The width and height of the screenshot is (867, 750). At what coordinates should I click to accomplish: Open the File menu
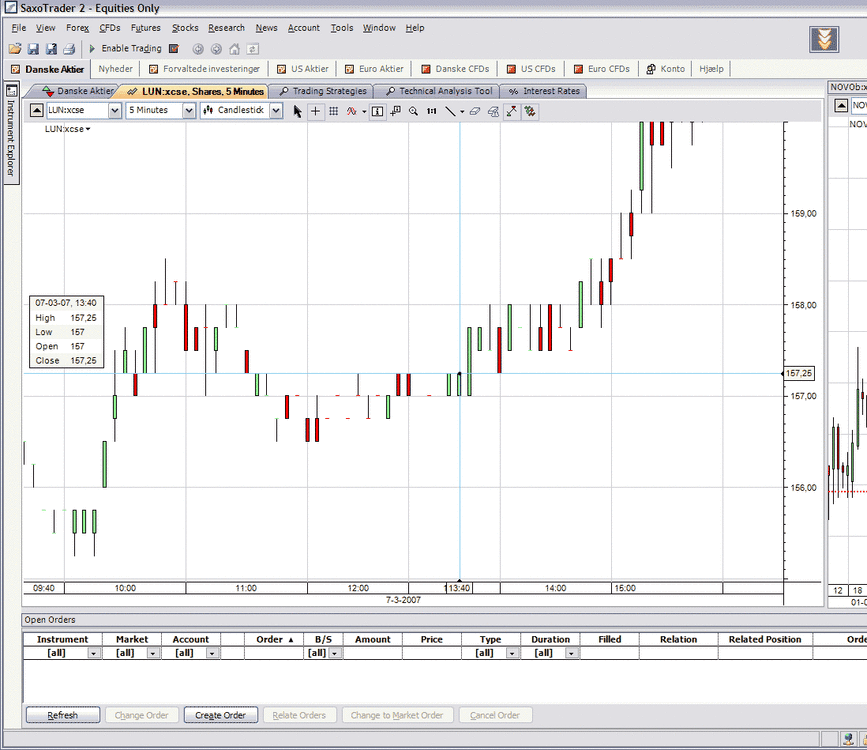pos(19,28)
